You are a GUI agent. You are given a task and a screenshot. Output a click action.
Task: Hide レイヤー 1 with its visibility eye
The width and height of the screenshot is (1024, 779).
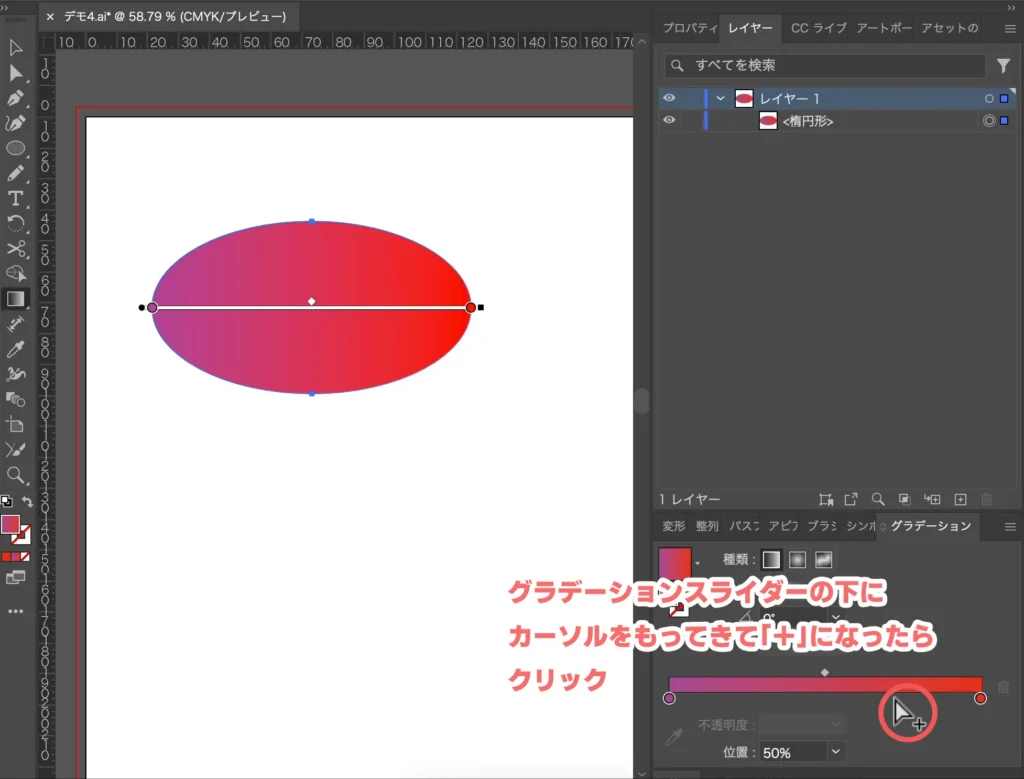point(670,99)
